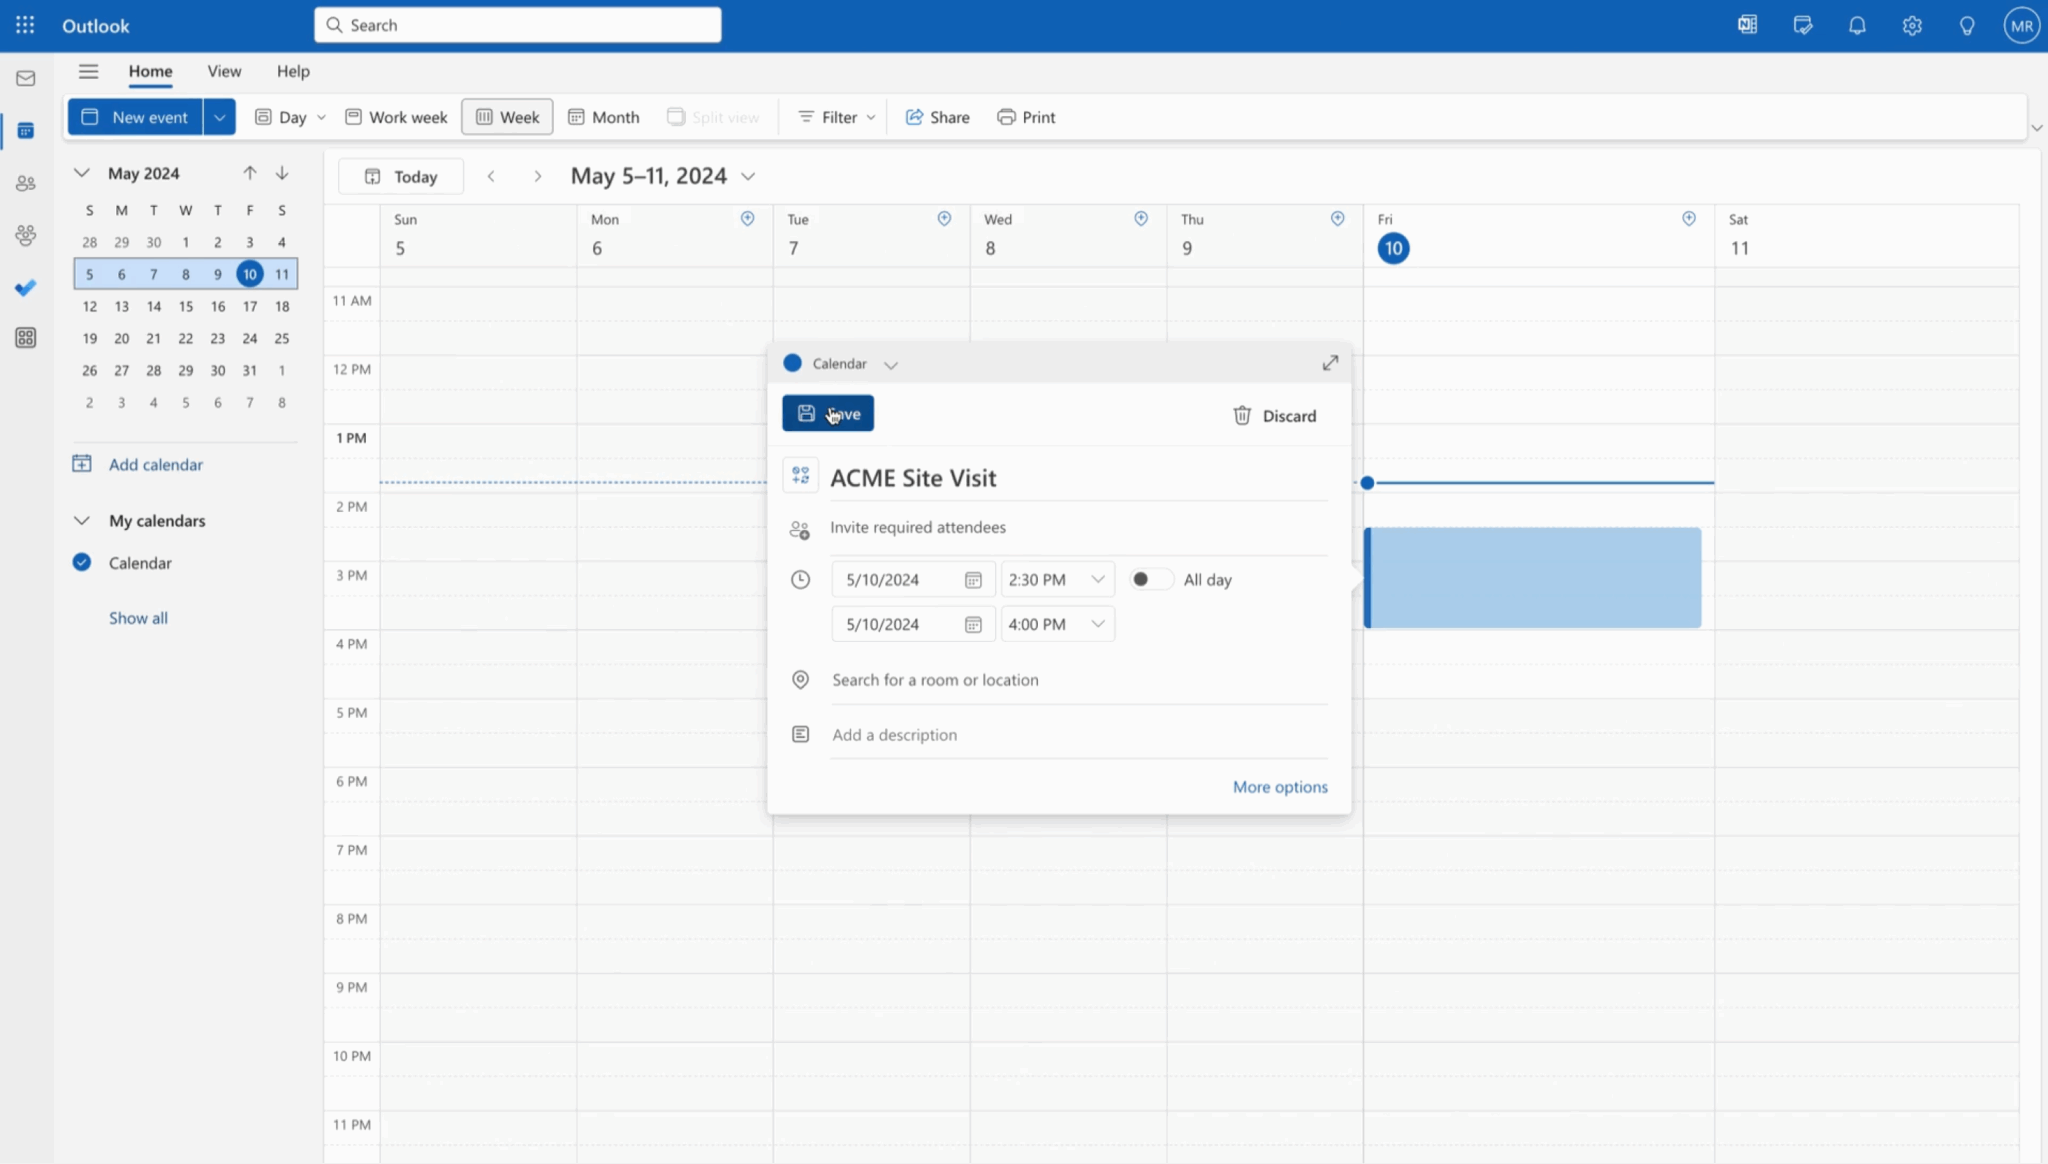Open settings gear in top bar
Image resolution: width=2048 pixels, height=1164 pixels.
point(1912,26)
